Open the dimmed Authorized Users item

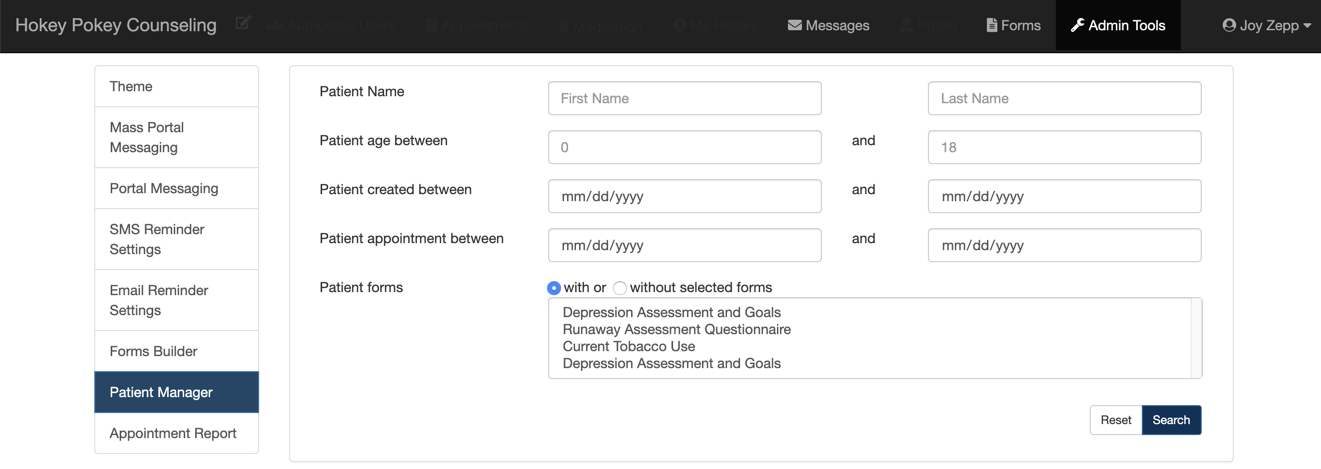coord(328,26)
